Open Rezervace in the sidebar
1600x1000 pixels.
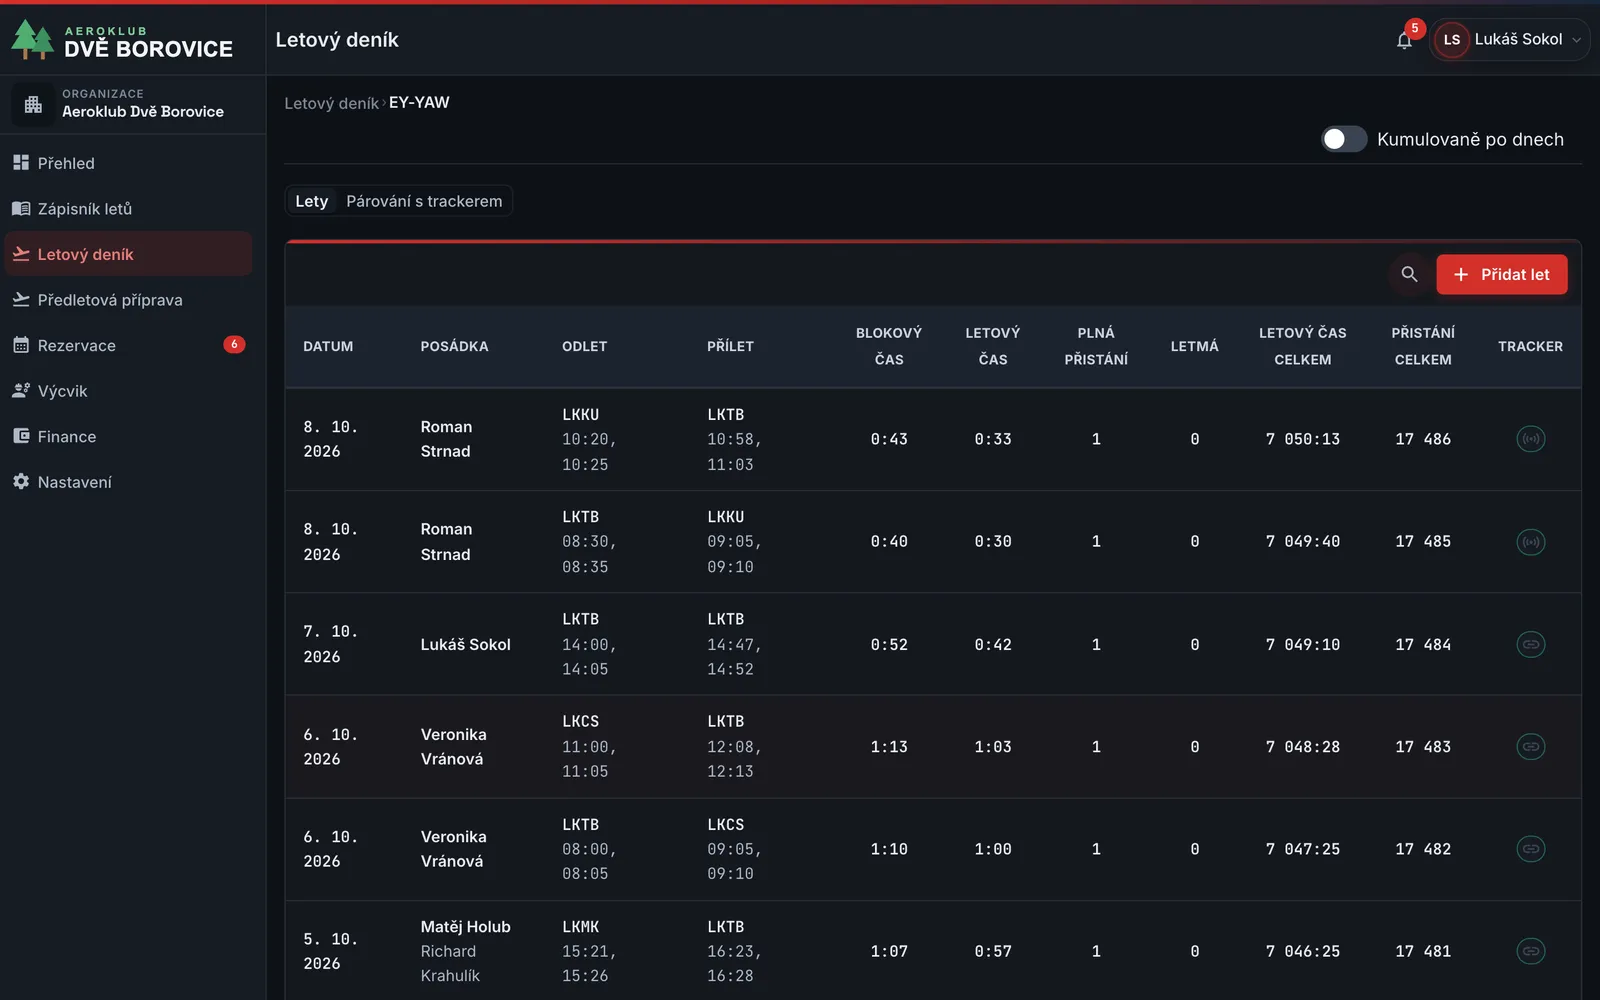[x=128, y=345]
